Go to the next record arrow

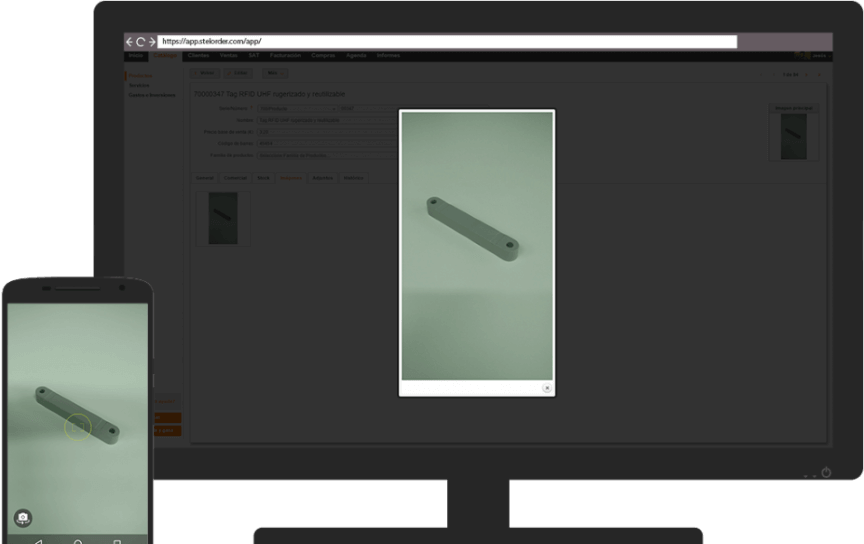point(806,75)
